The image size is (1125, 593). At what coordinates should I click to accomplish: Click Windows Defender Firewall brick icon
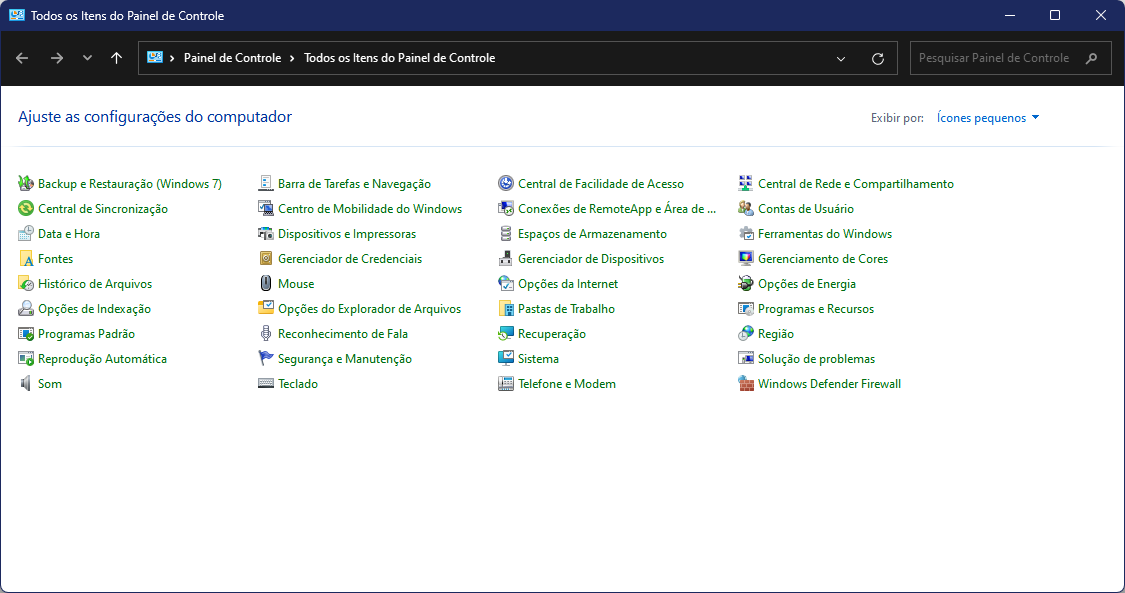(x=746, y=384)
